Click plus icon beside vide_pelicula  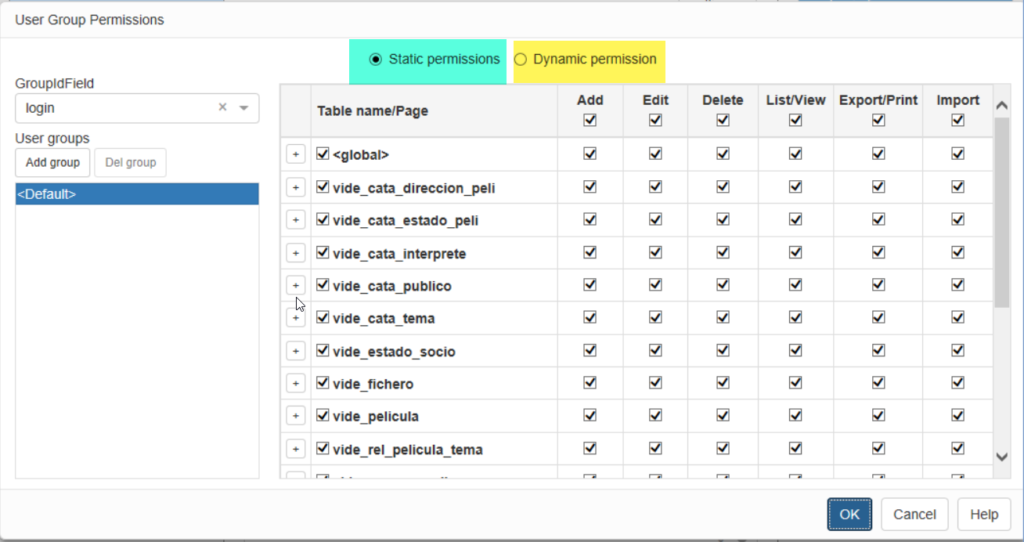point(295,416)
